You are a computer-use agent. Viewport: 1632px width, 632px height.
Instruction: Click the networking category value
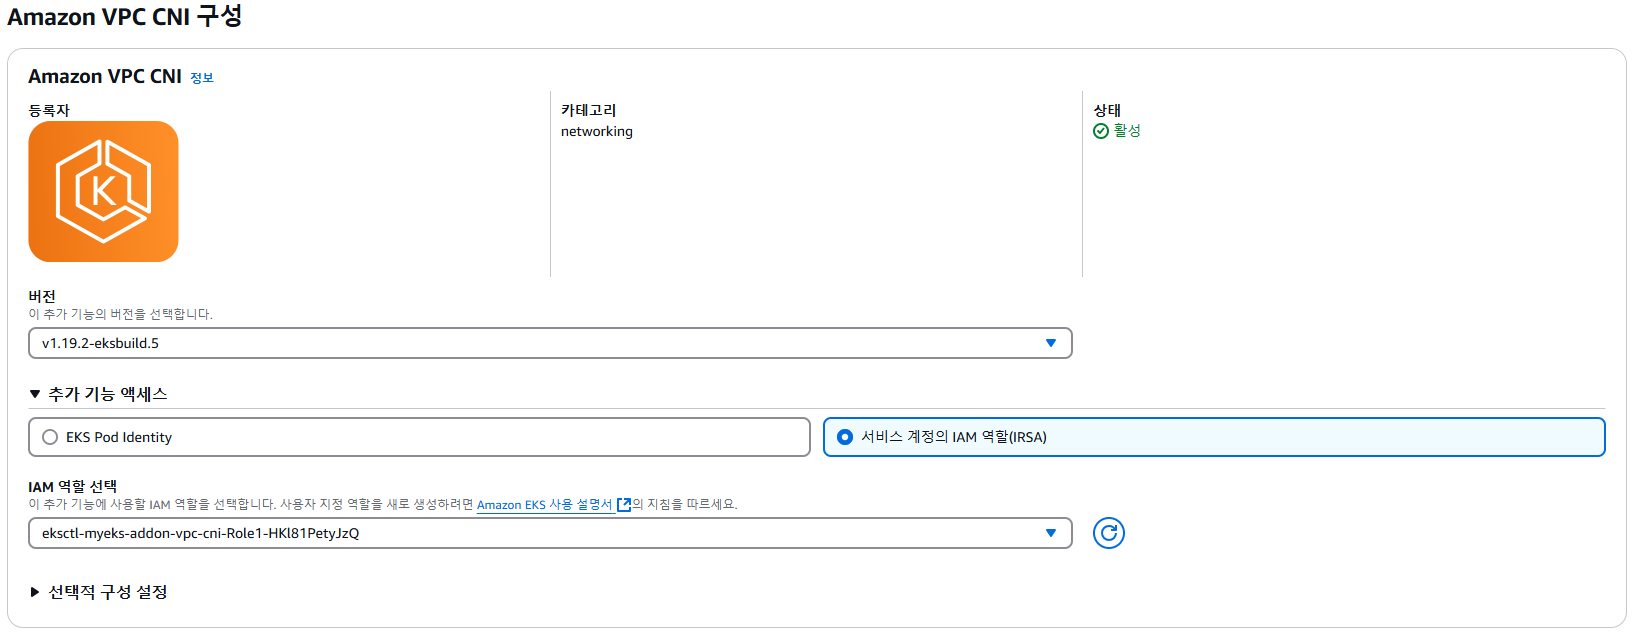pos(597,131)
